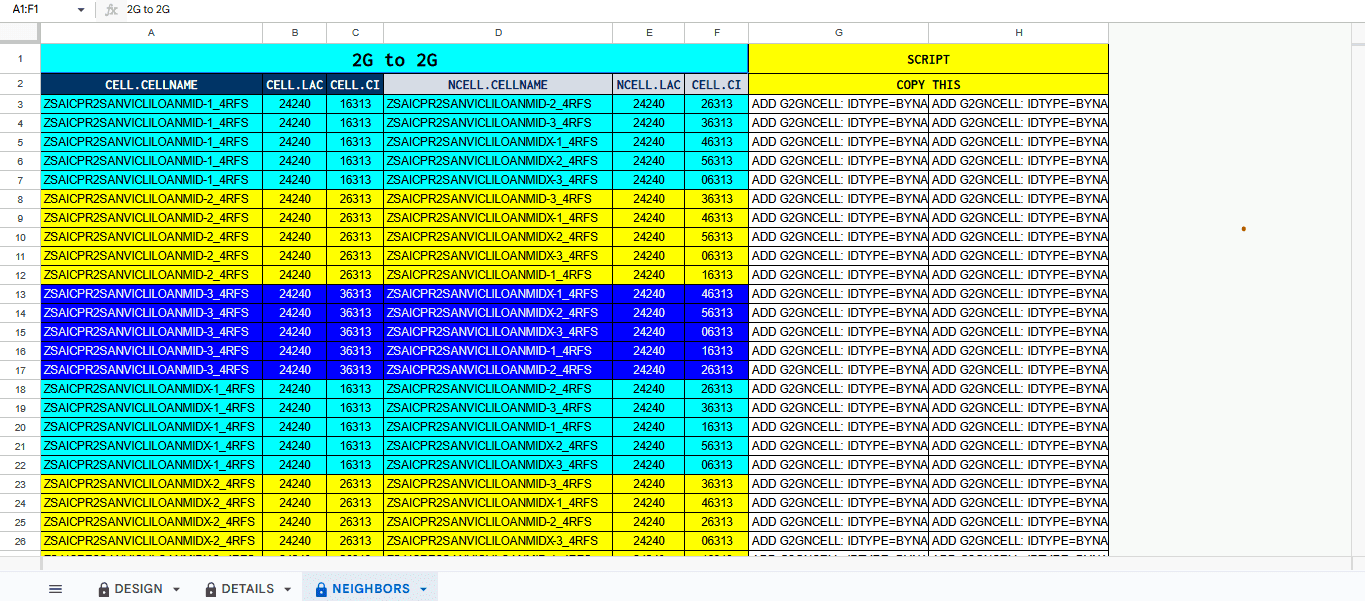The height and width of the screenshot is (601, 1365).
Task: Open the all sheets hamburger menu
Action: [x=55, y=589]
